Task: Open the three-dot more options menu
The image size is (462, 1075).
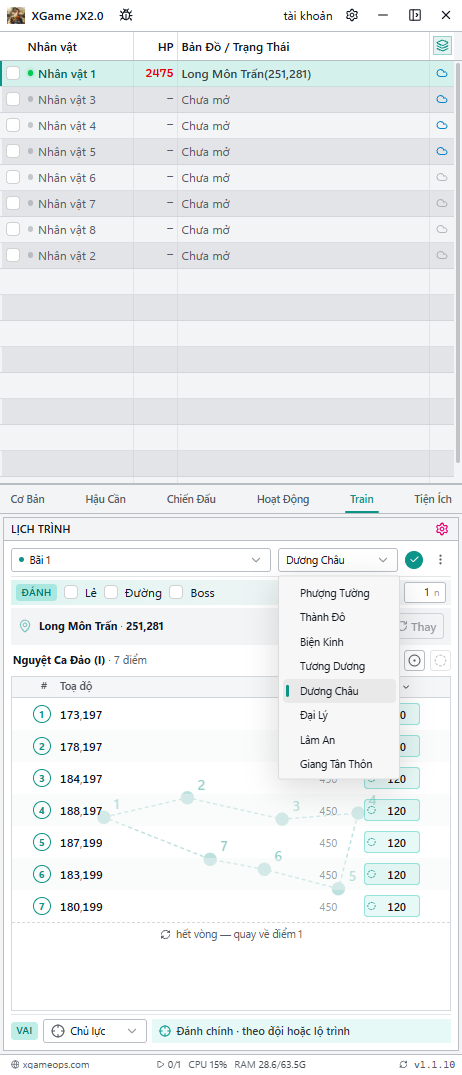Action: click(x=440, y=559)
